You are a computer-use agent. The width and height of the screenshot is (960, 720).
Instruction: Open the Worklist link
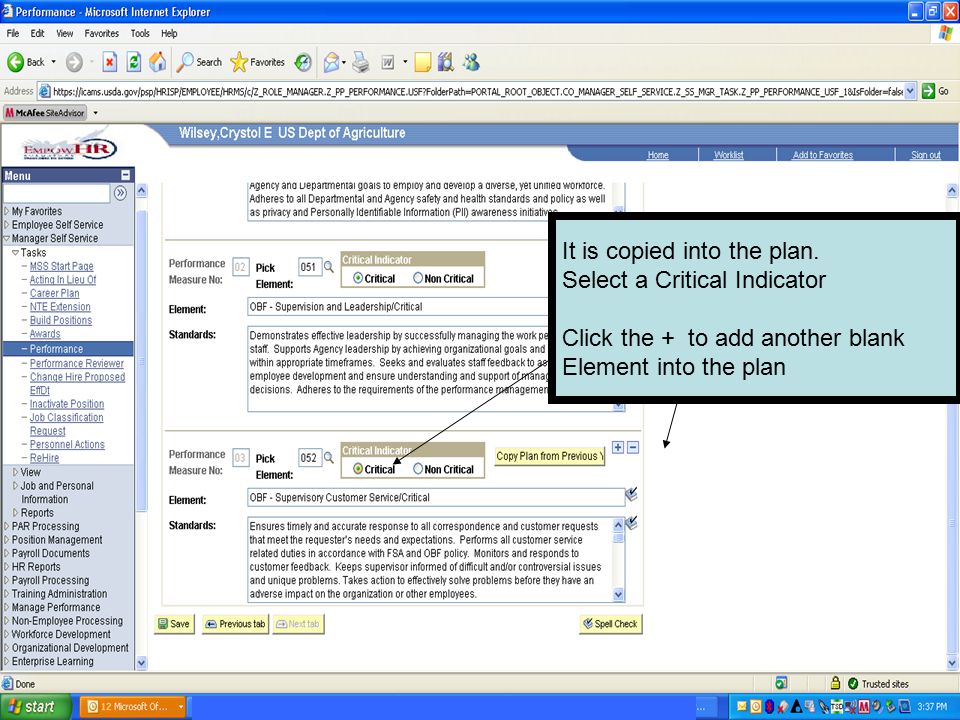coord(729,155)
